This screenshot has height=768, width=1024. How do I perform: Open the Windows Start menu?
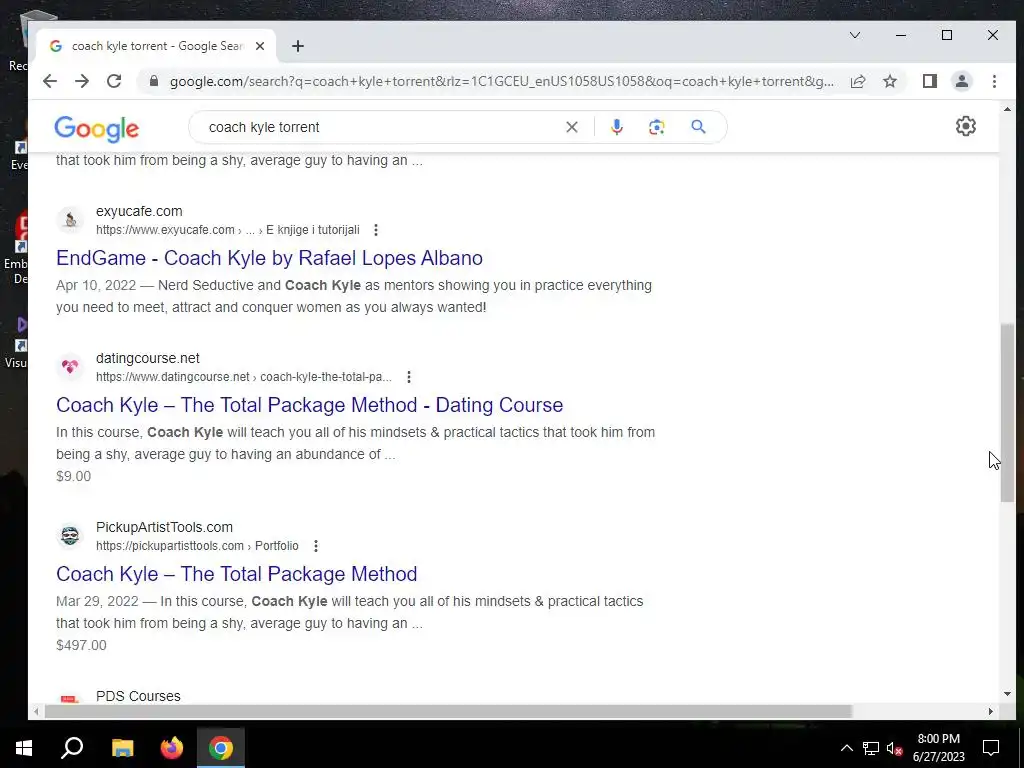tap(24, 748)
